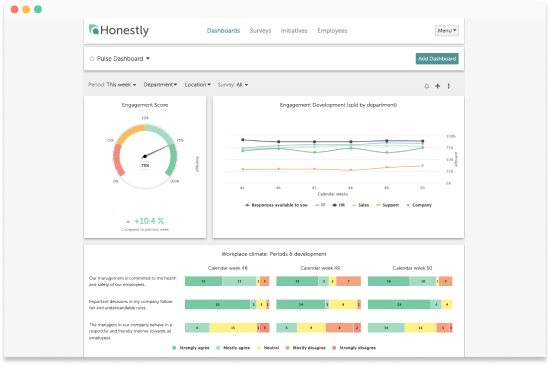Screen dimensions: 550x365
Task: Toggle Strongly agree in bar legend
Action: (190, 348)
